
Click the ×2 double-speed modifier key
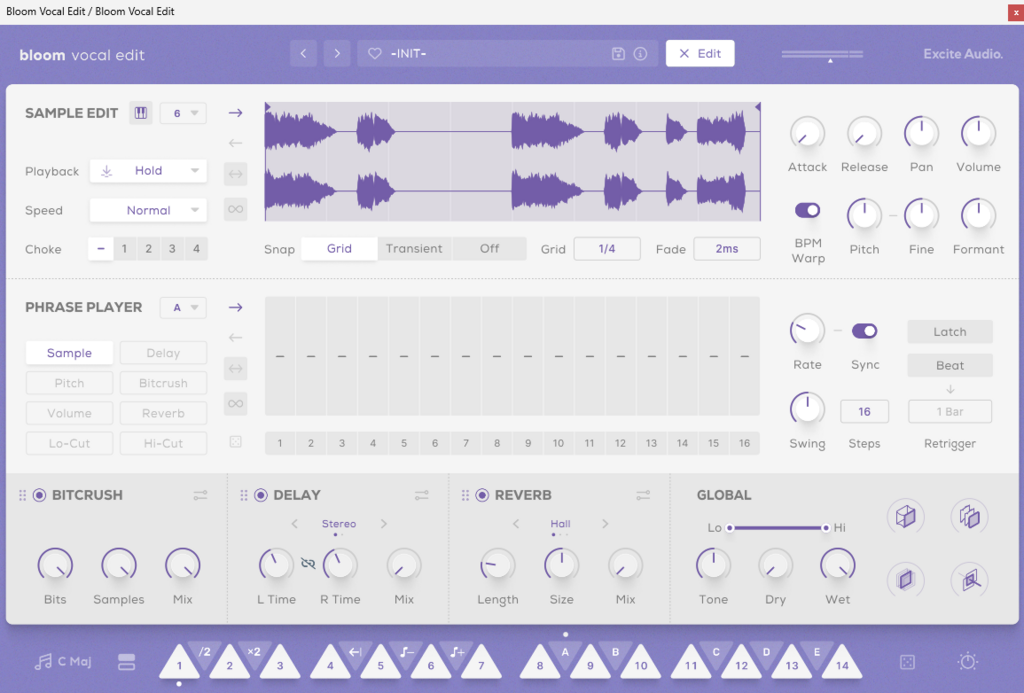(254, 654)
